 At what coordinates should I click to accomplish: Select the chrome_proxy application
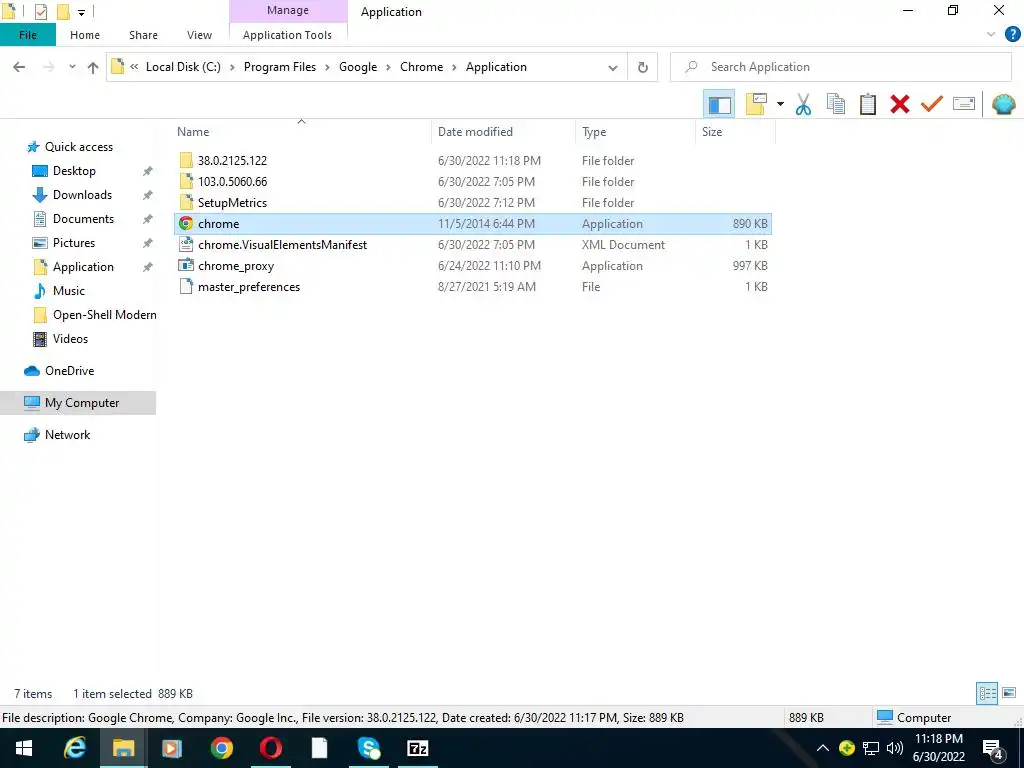pyautogui.click(x=473, y=266)
